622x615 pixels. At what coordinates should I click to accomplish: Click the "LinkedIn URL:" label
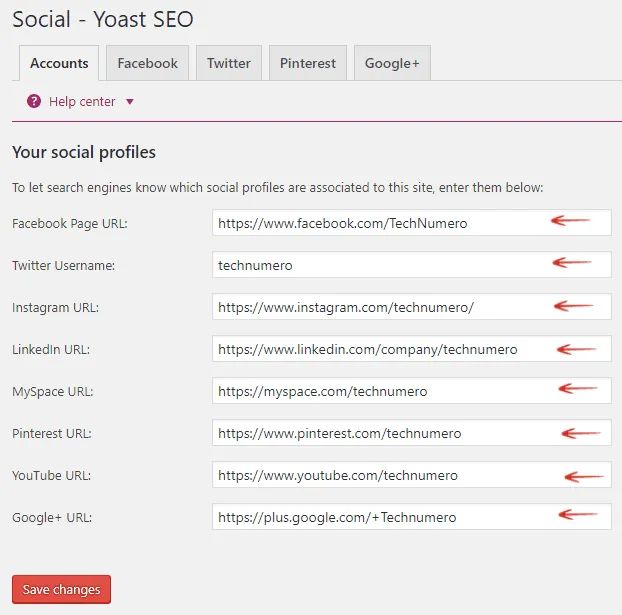pos(51,350)
